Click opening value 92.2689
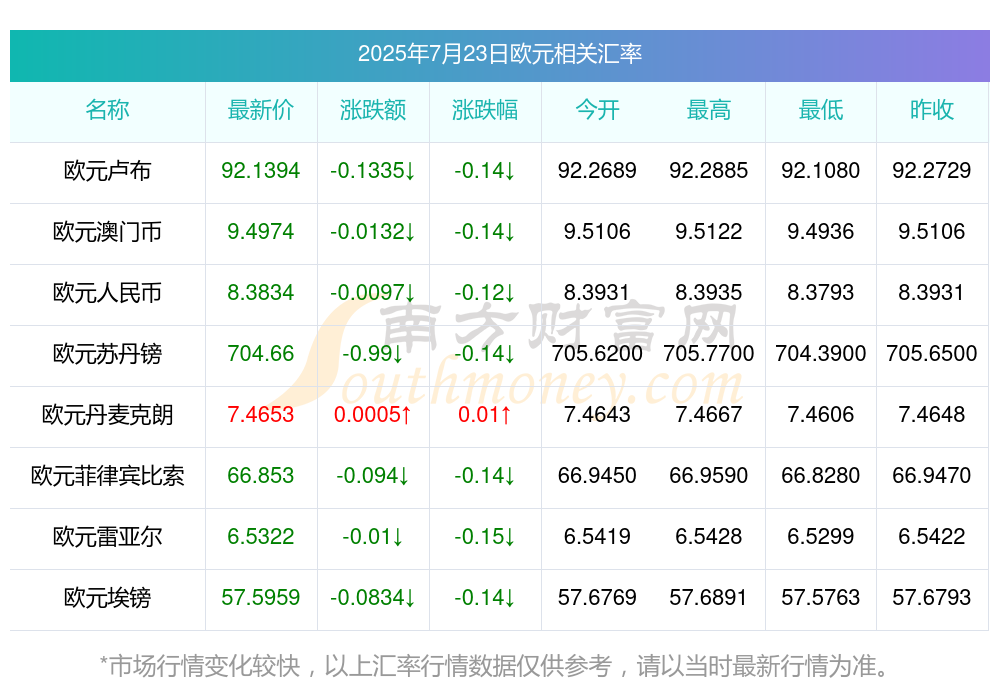The width and height of the screenshot is (1000, 698). [x=597, y=171]
